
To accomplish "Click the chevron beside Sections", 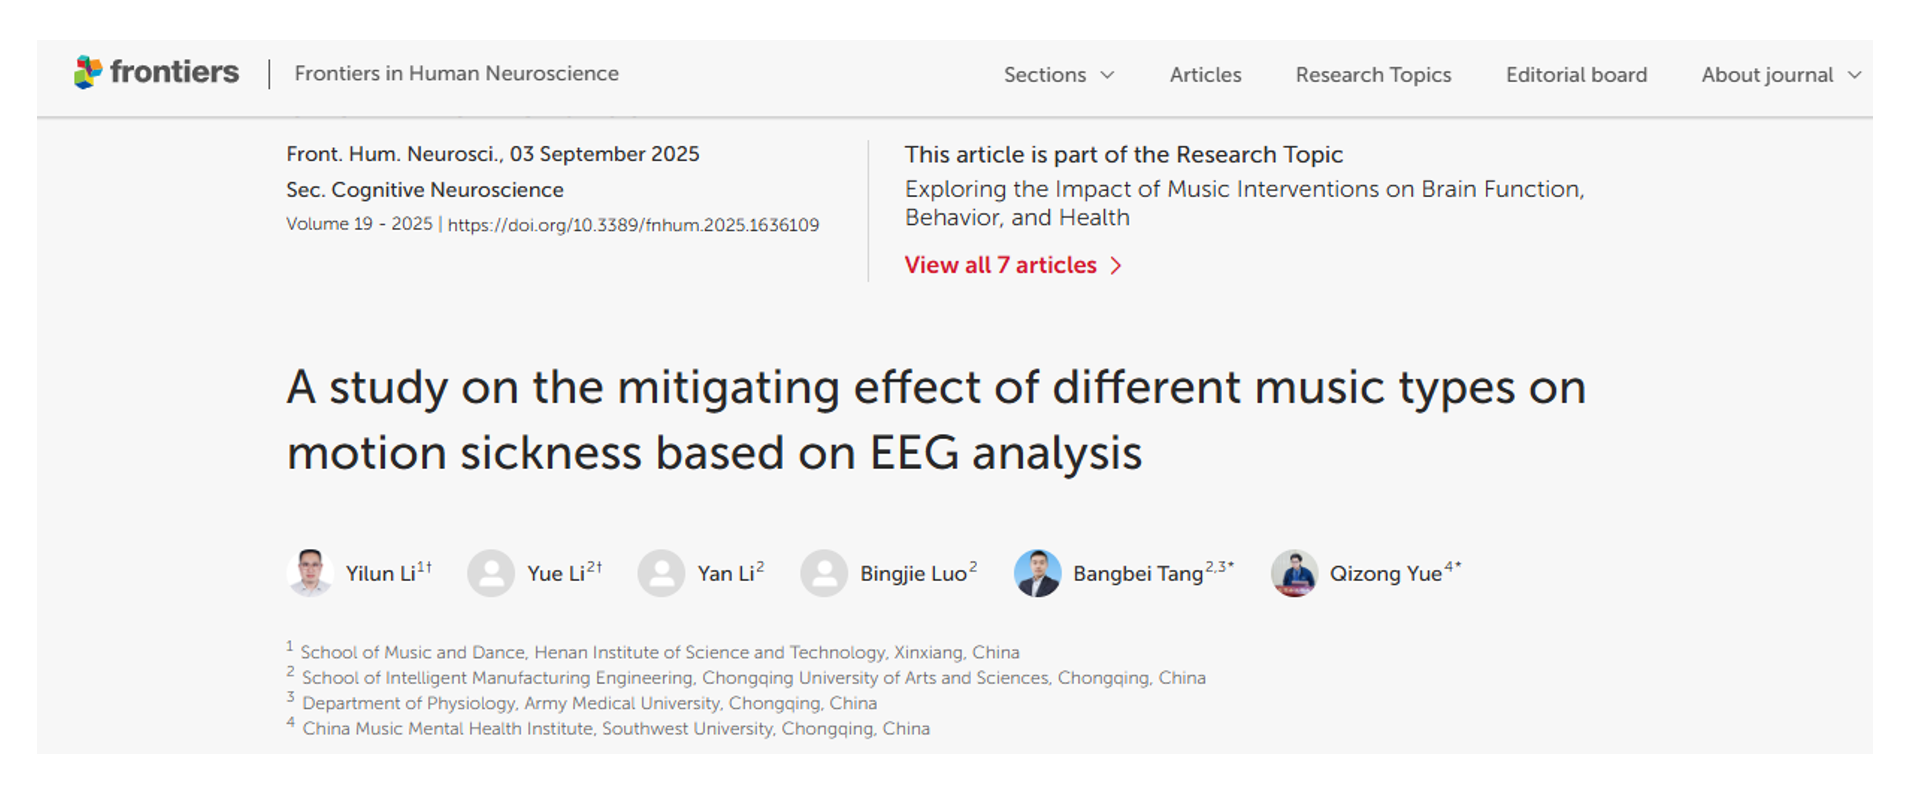I will click(1107, 75).
